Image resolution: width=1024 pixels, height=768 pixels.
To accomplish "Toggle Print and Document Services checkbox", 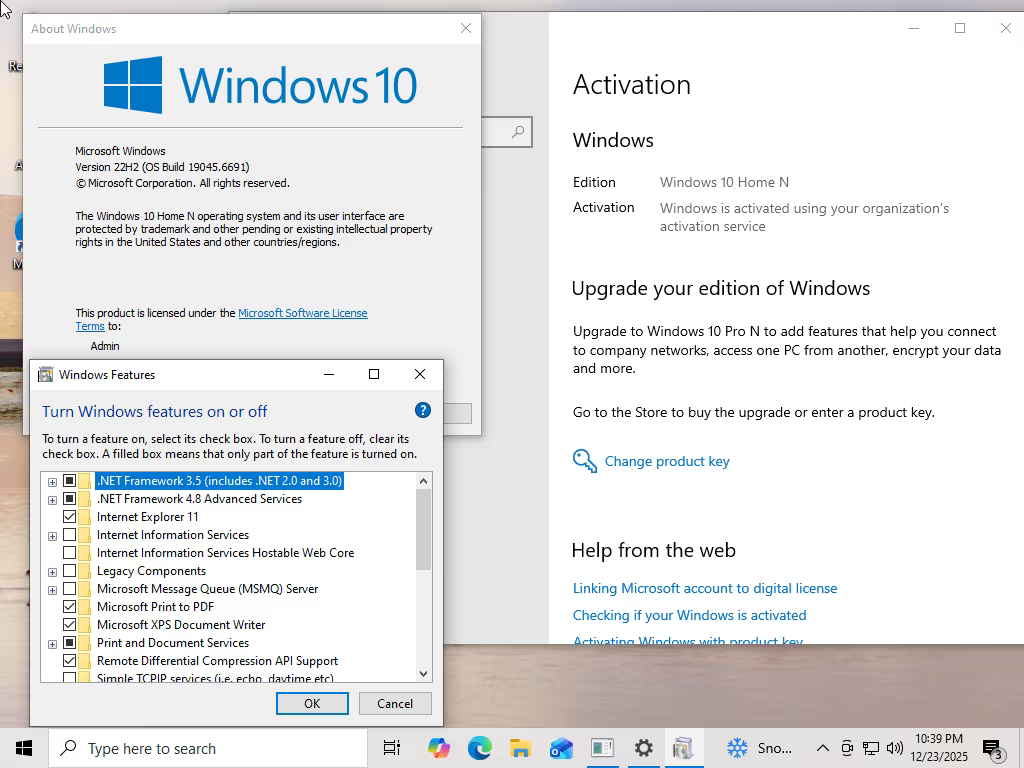I will tap(69, 643).
